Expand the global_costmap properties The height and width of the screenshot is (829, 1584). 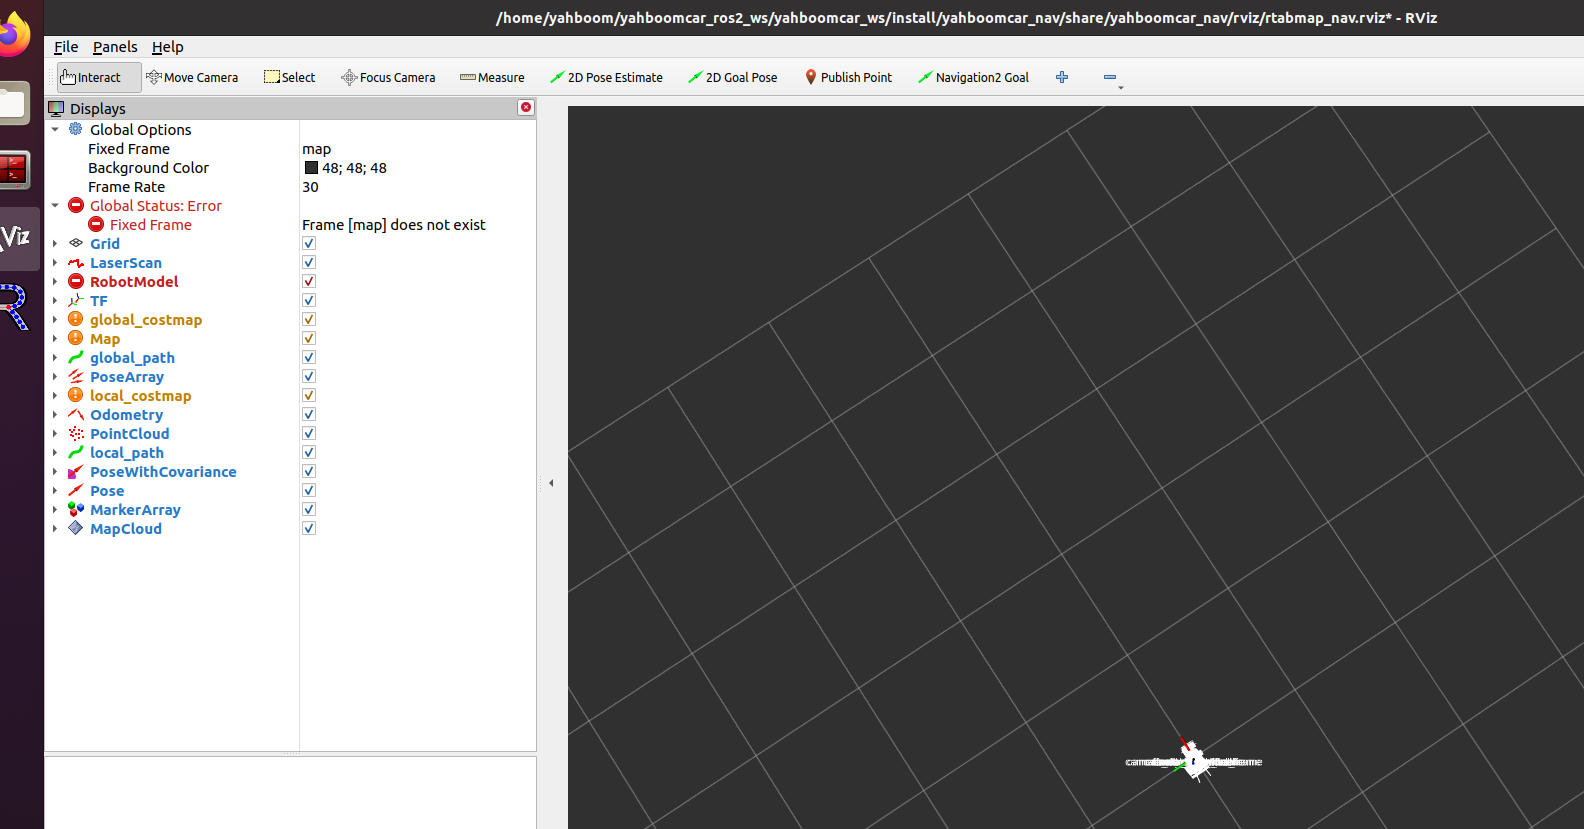tap(55, 319)
